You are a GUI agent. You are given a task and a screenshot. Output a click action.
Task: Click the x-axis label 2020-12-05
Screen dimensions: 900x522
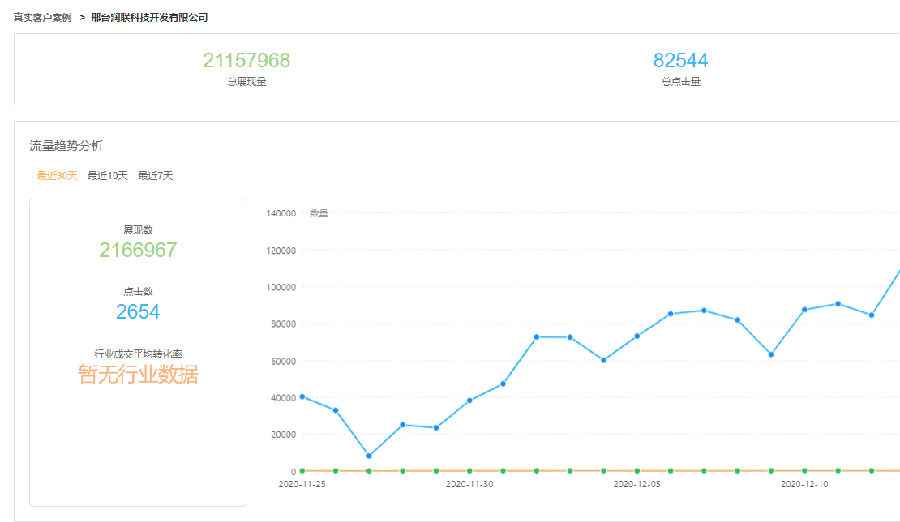click(x=637, y=484)
